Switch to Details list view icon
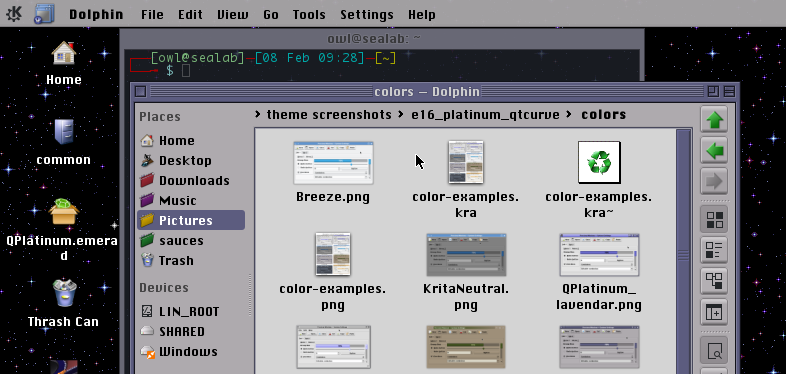The height and width of the screenshot is (374, 786). coord(714,250)
